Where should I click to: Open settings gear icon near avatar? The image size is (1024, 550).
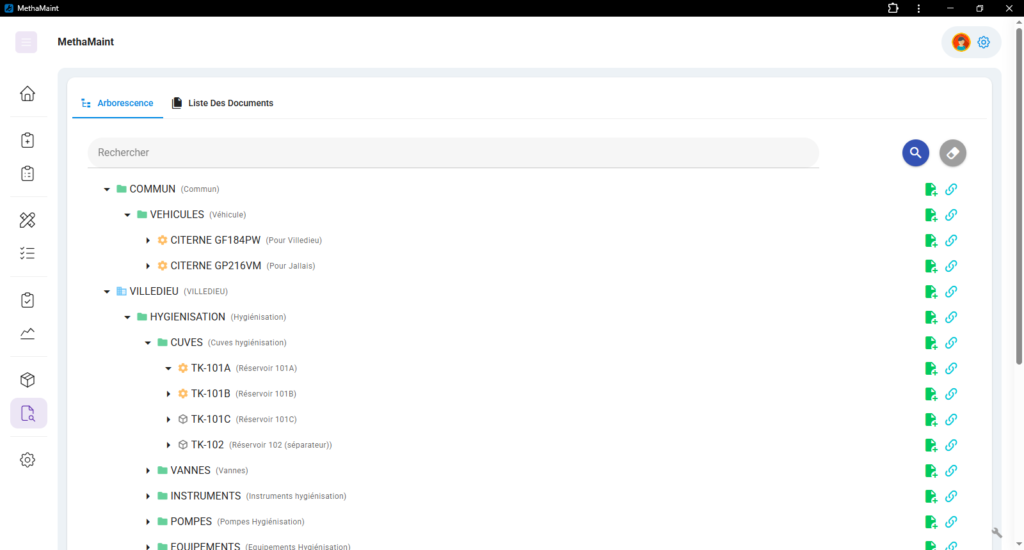point(984,42)
